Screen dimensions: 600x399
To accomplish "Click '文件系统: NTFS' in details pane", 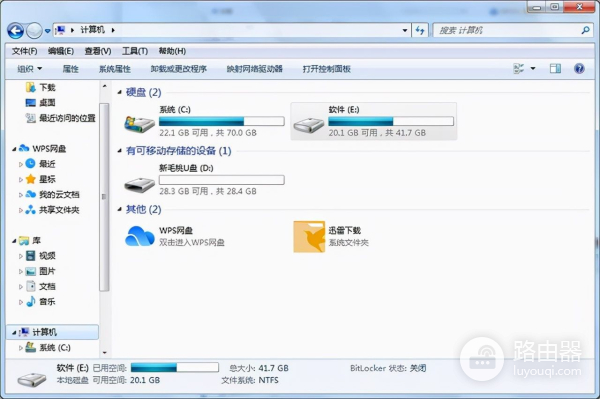I will (250, 380).
